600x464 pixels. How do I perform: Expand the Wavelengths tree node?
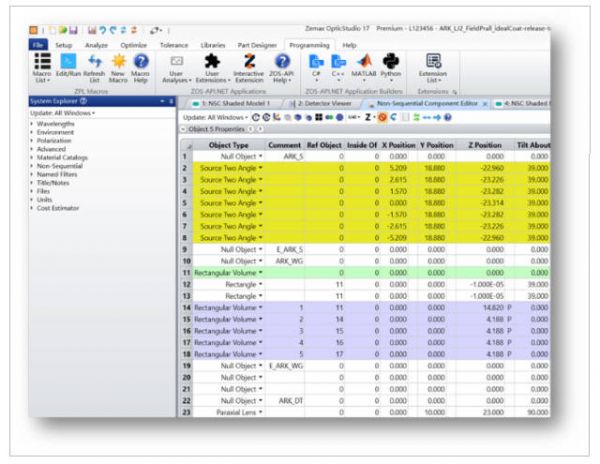coord(31,126)
